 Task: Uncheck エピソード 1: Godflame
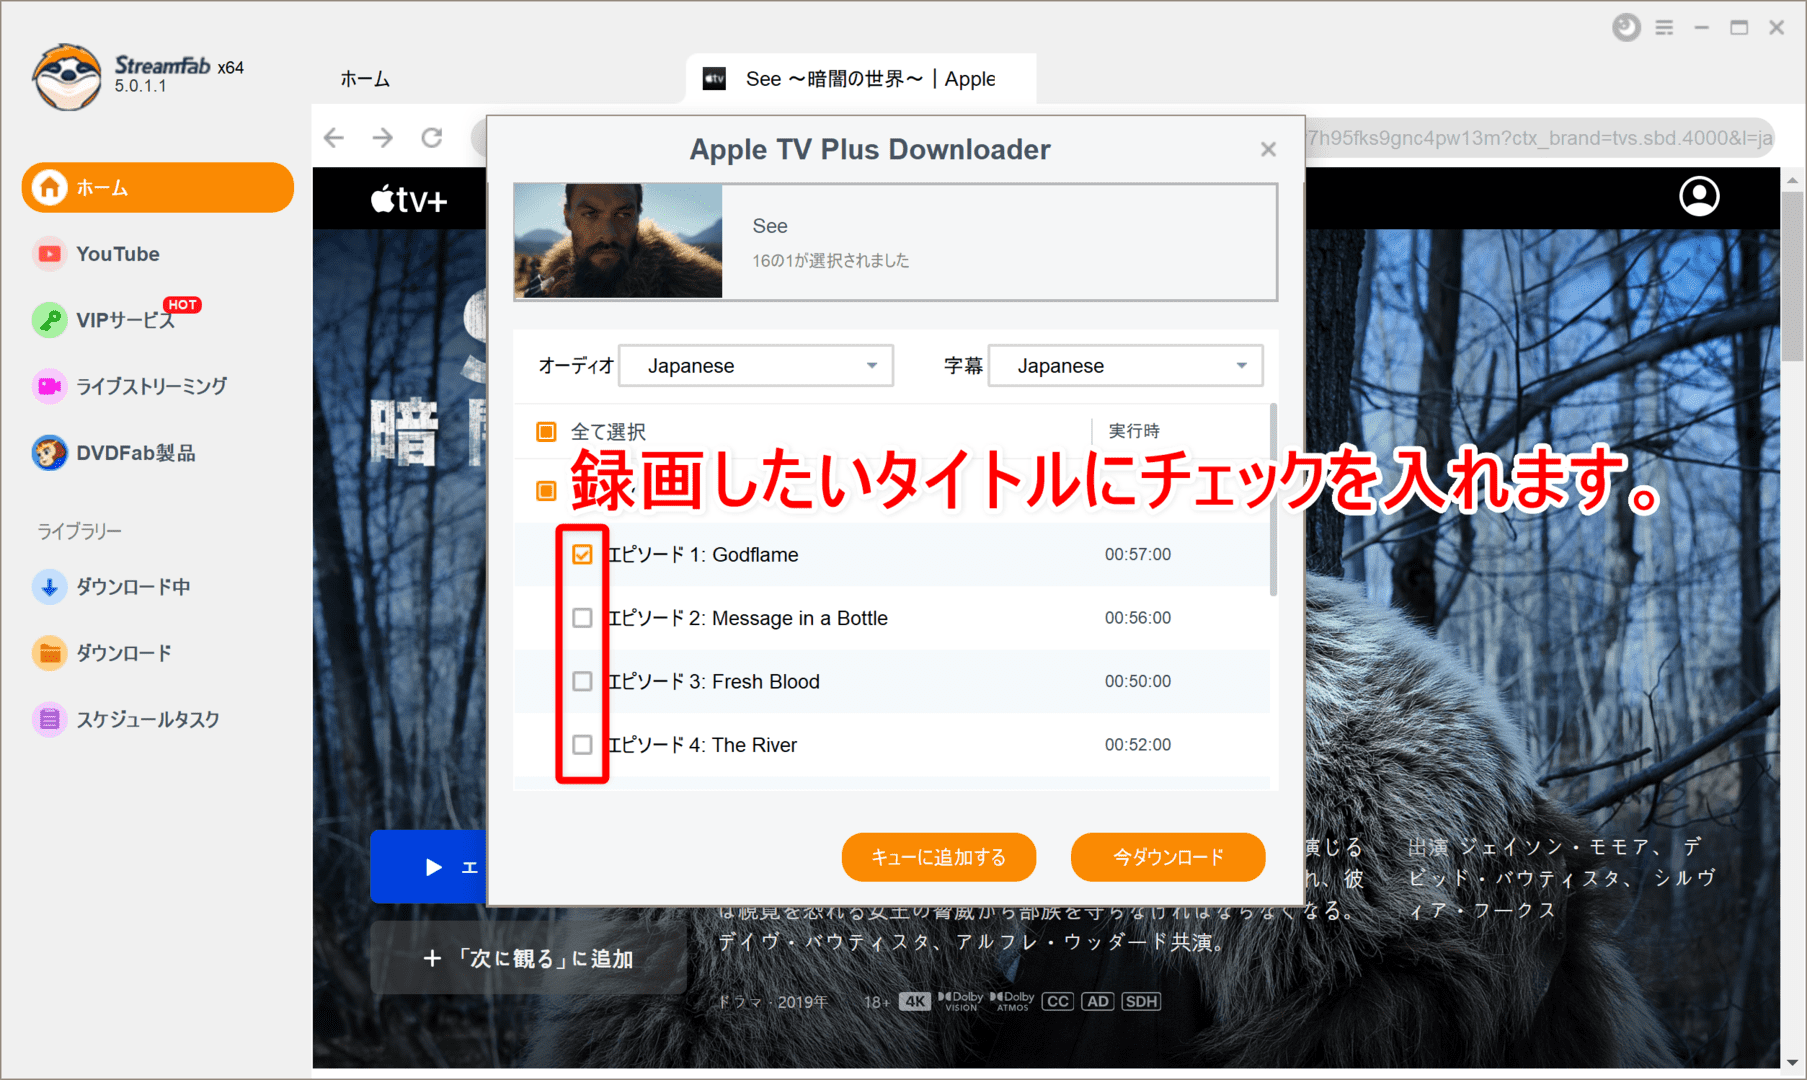pyautogui.click(x=583, y=554)
